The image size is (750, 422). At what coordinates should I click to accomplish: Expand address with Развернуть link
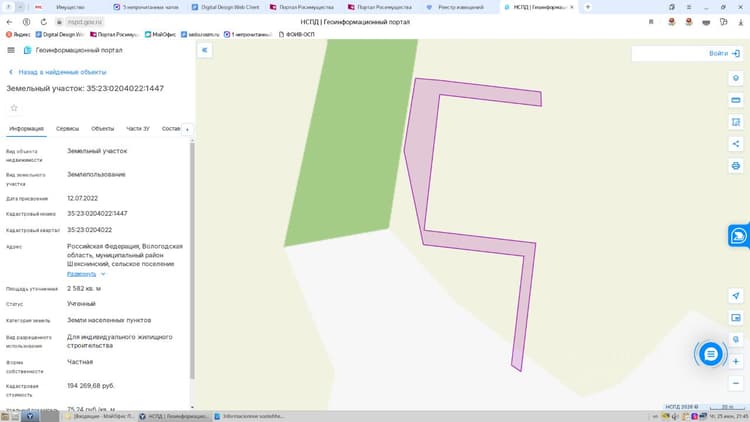pyautogui.click(x=81, y=274)
